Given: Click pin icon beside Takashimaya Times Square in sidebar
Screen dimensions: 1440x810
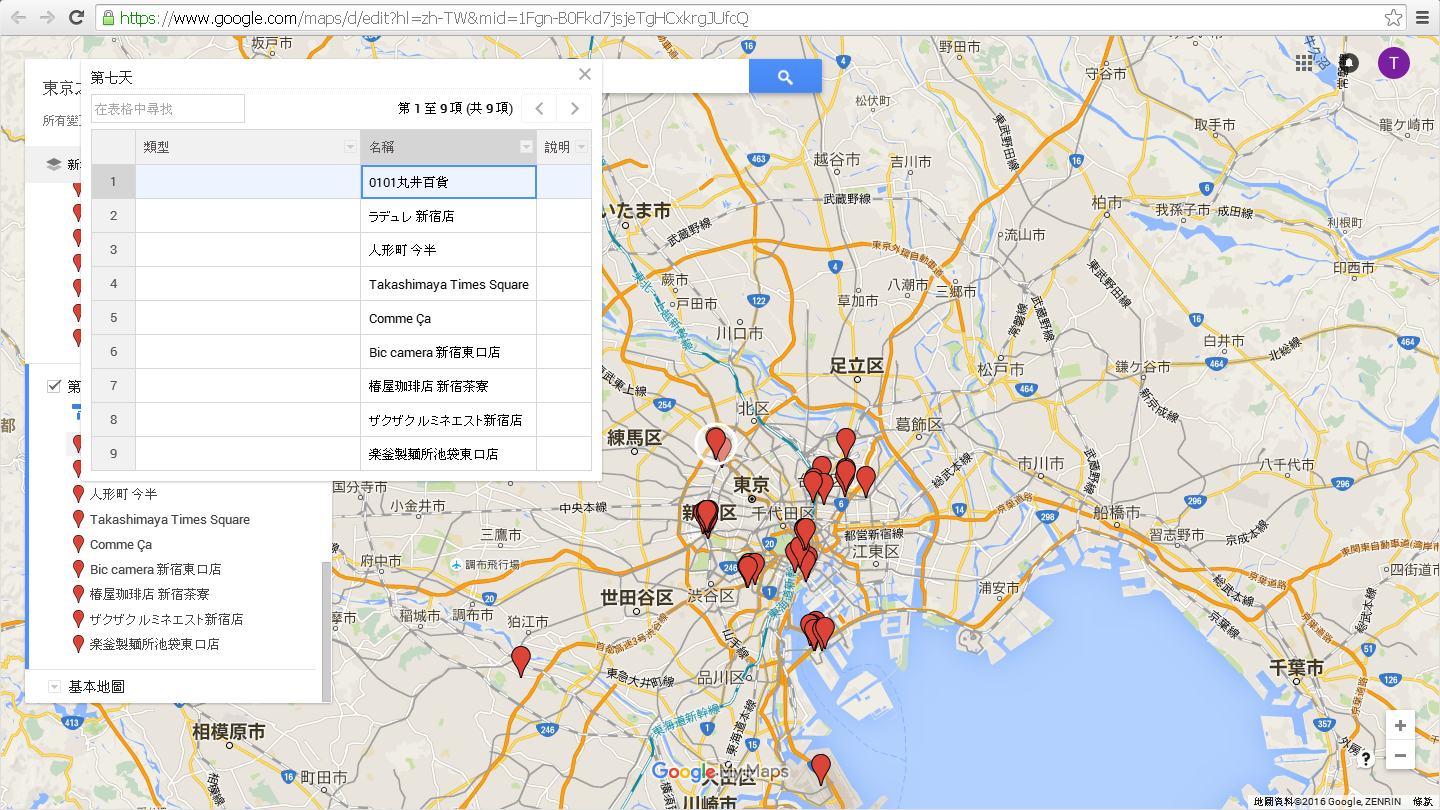Looking at the screenshot, I should click(78, 519).
